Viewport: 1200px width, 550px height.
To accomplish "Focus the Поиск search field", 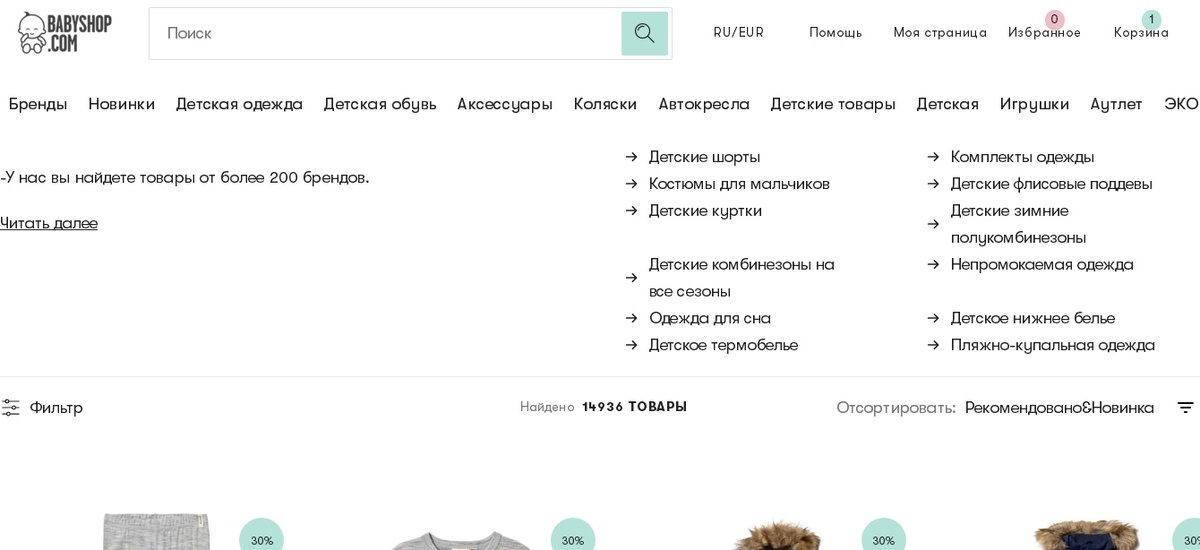I will 385,33.
